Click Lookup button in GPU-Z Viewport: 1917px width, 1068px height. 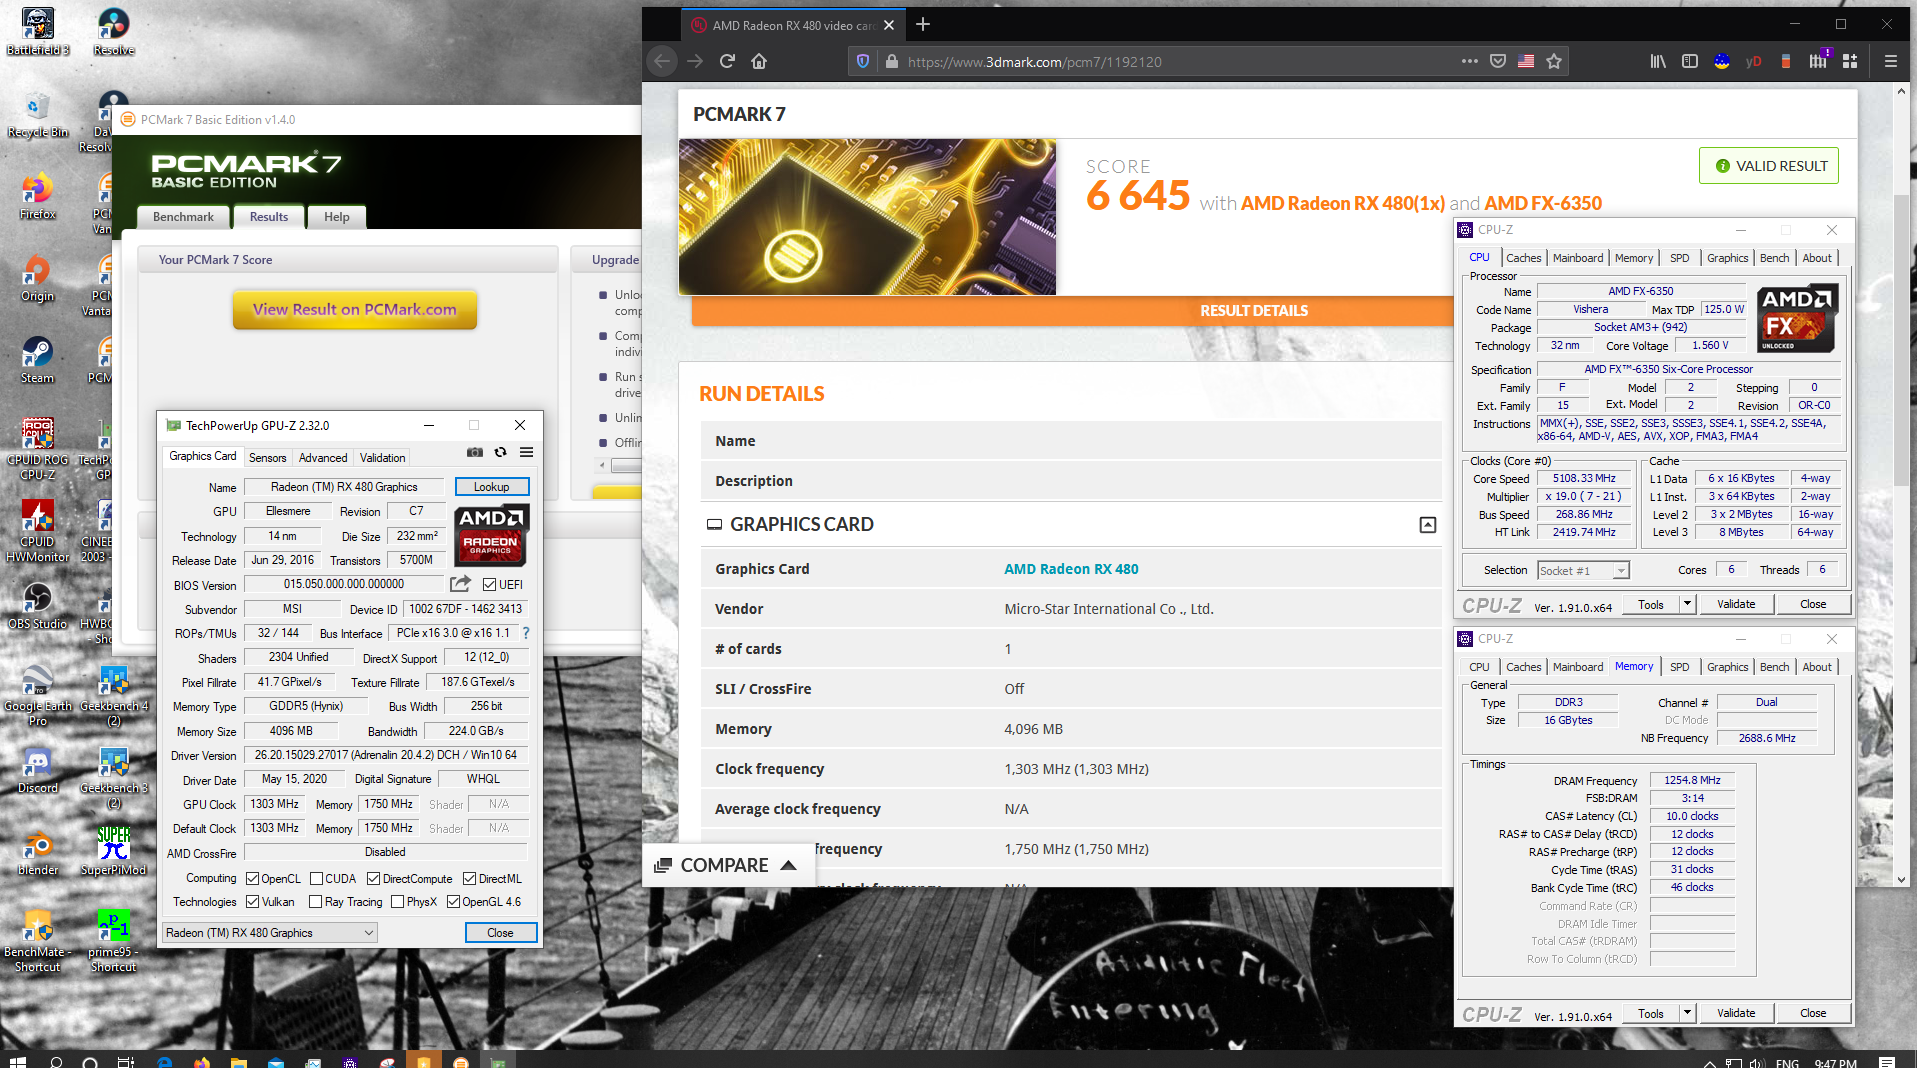pos(492,487)
